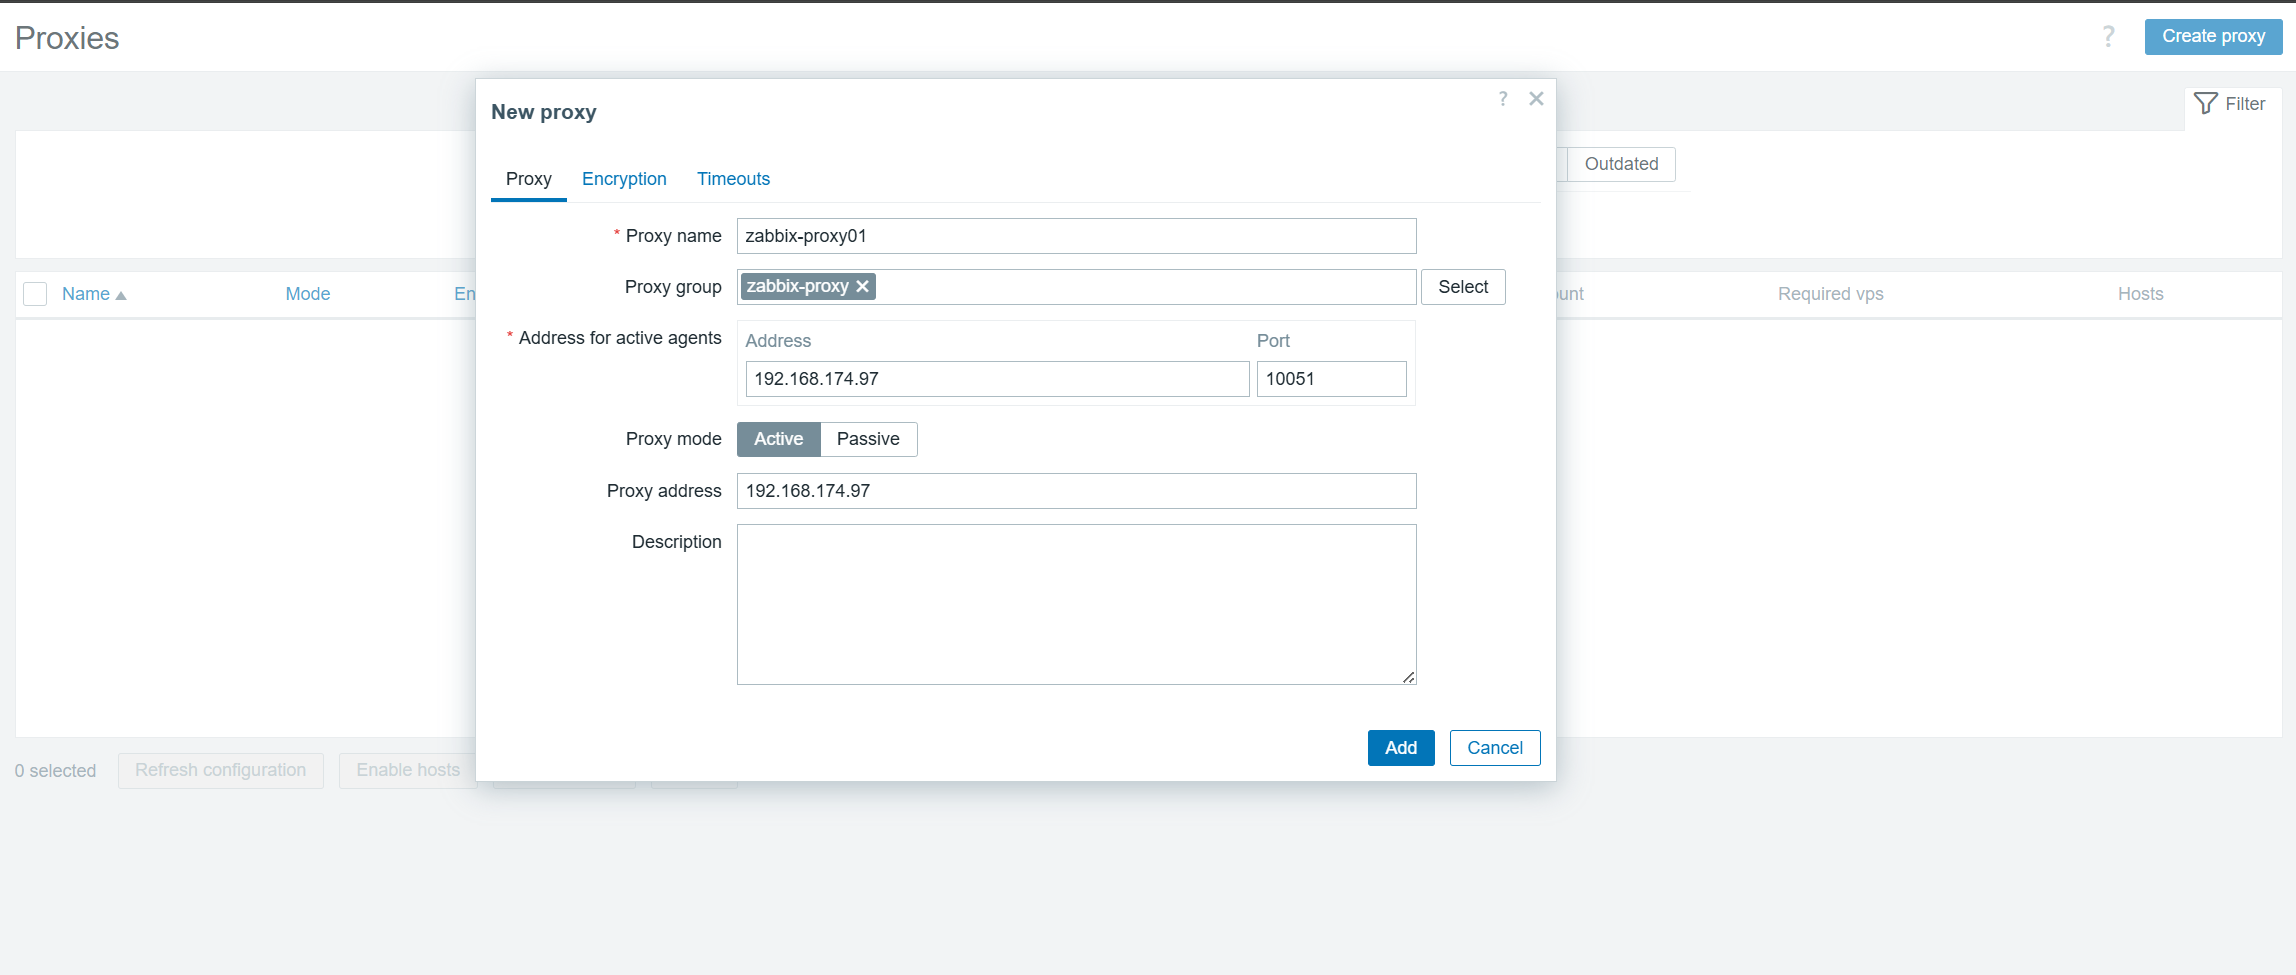This screenshot has height=975, width=2296.
Task: Click the Name sort arrow
Action: (x=121, y=295)
